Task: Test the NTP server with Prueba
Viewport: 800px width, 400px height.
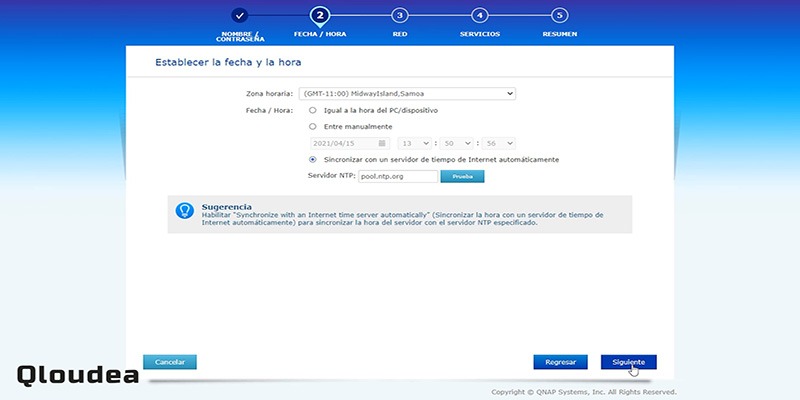Action: click(462, 177)
